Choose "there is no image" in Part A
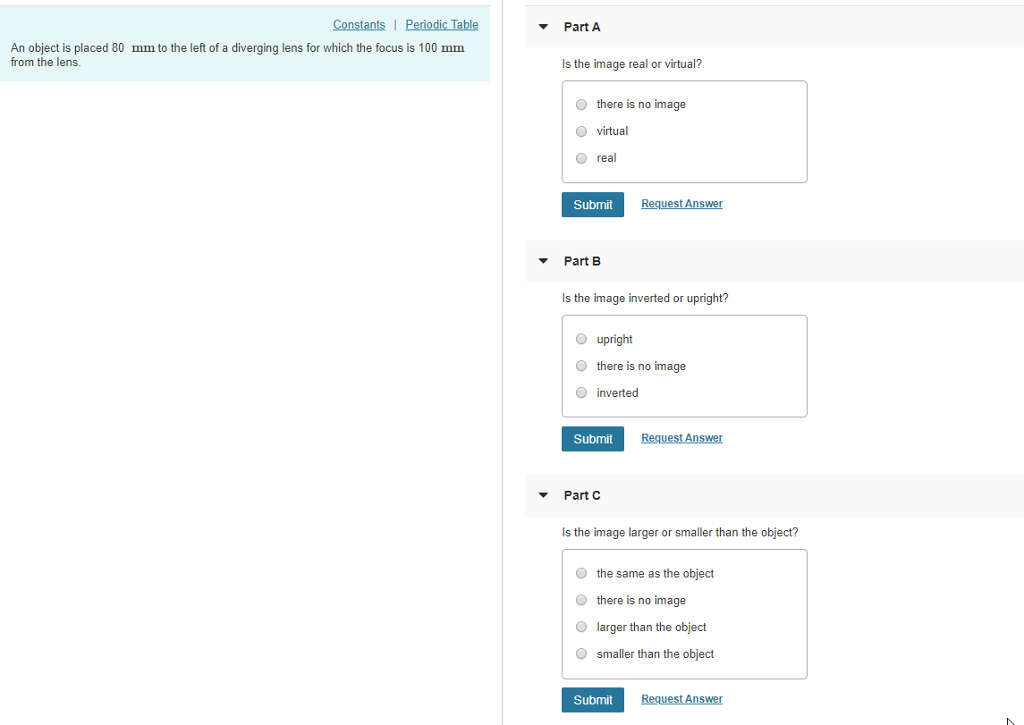1024x725 pixels. [x=581, y=104]
